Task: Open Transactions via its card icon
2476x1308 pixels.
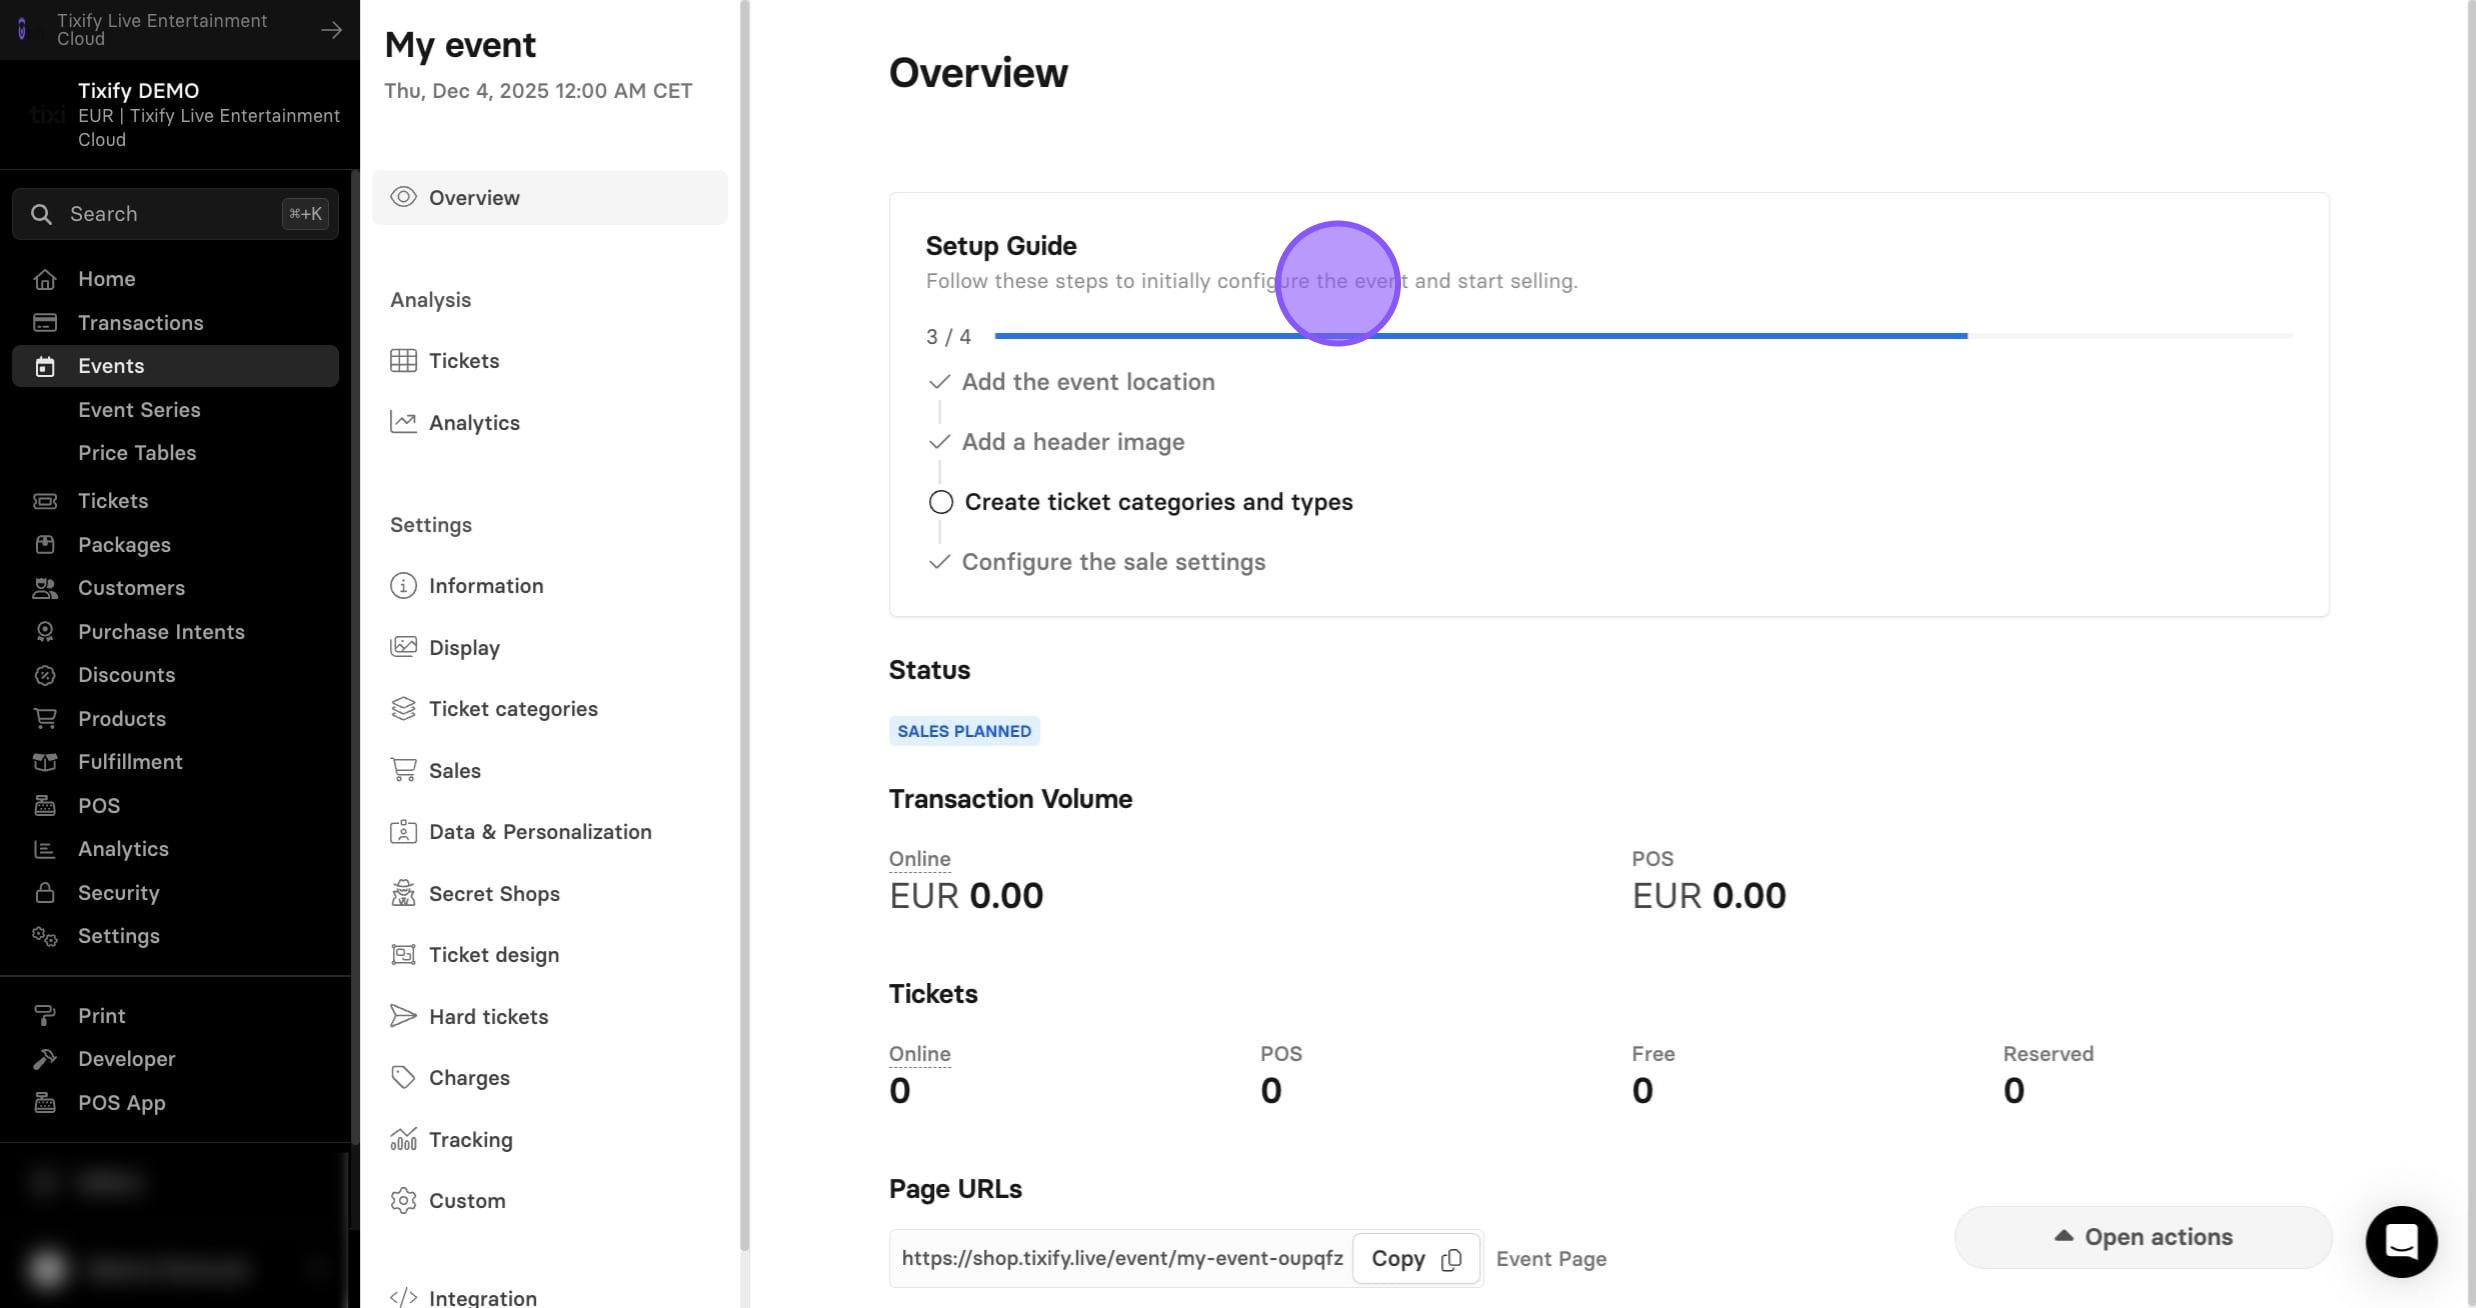Action: 45,323
